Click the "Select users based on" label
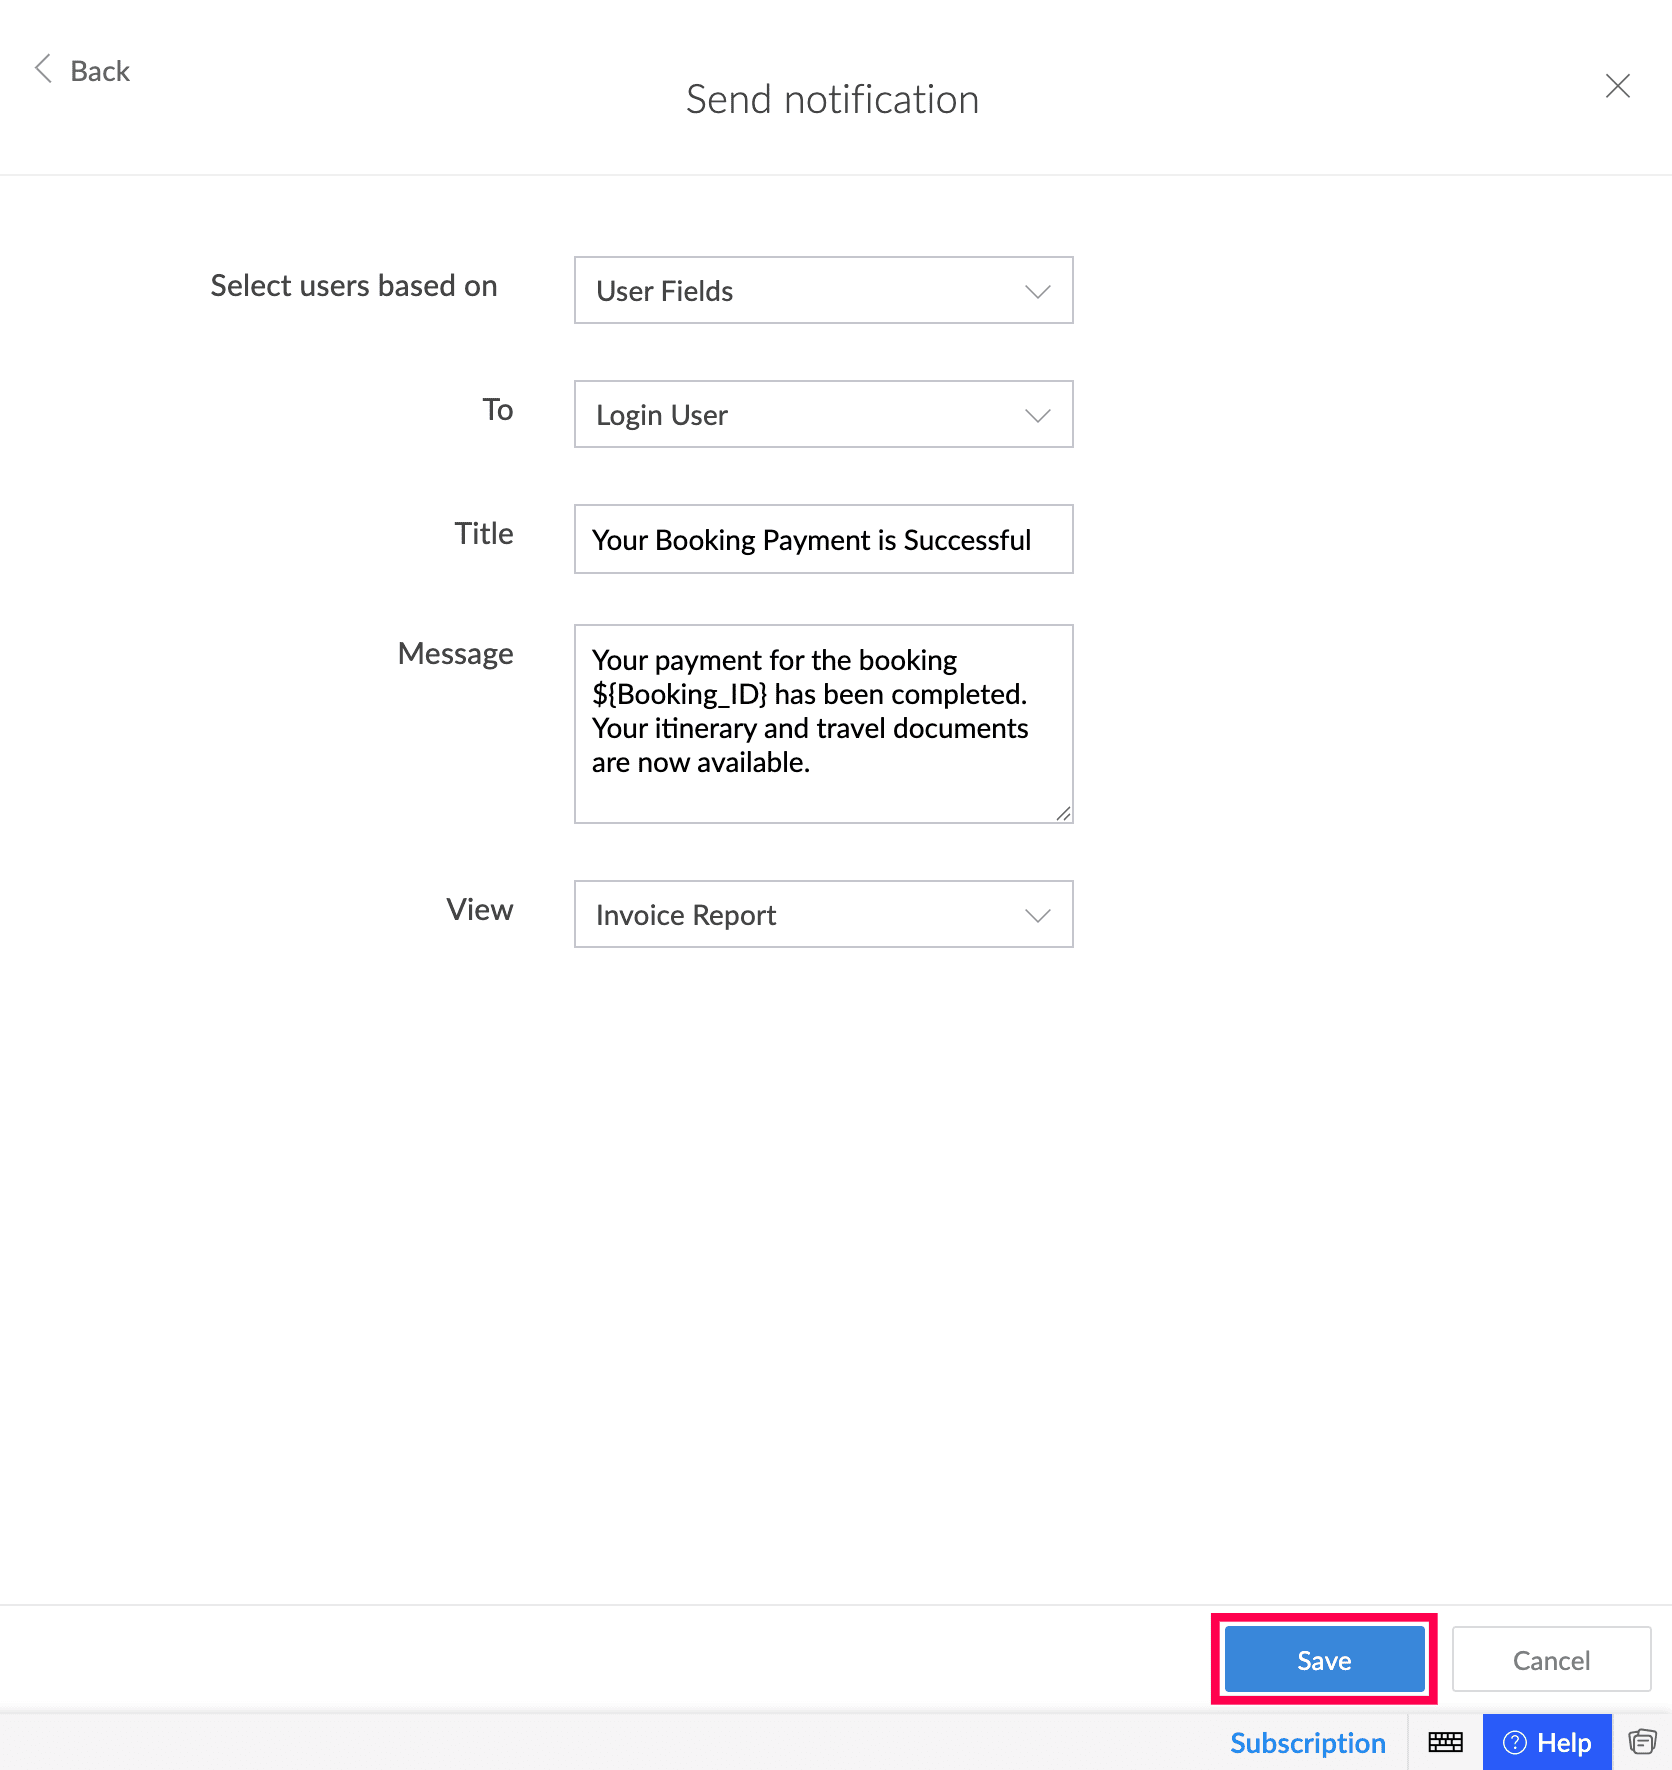 coord(354,286)
